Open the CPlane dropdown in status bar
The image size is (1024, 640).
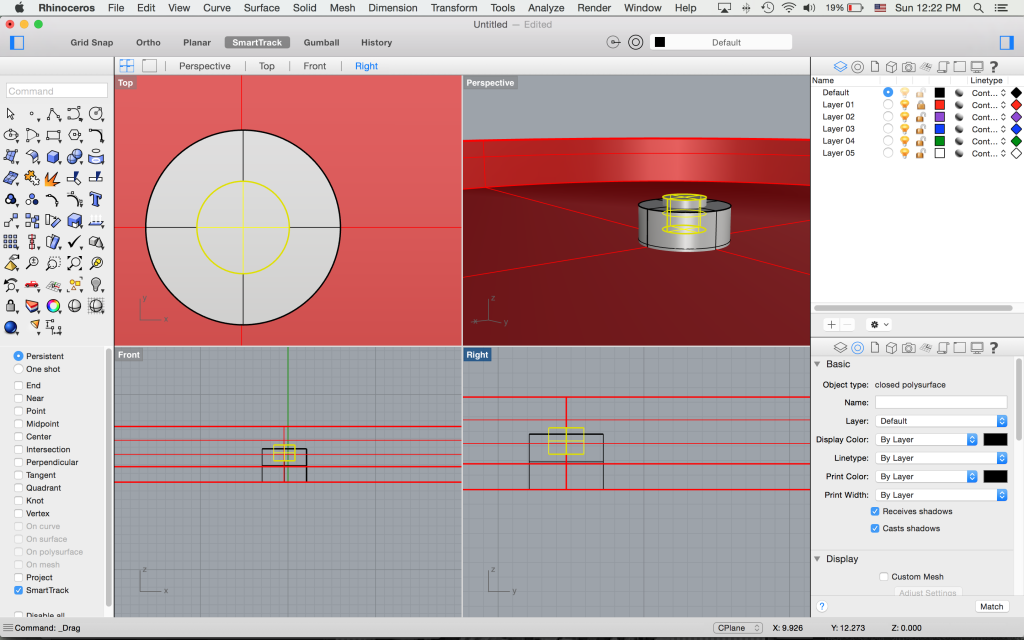tap(738, 628)
